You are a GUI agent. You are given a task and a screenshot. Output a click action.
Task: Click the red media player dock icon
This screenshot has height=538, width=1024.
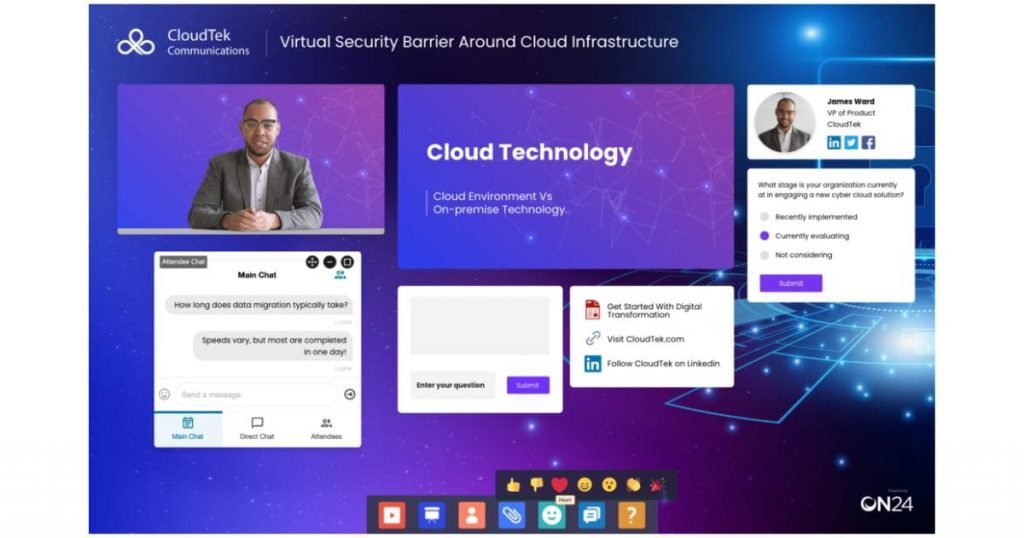(392, 514)
